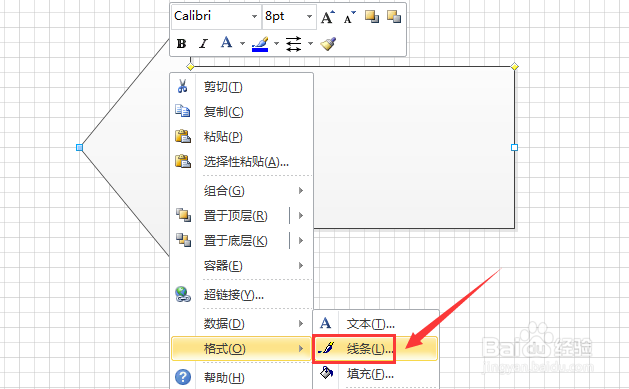Select 格式(O) menu entry
Image resolution: width=629 pixels, height=389 pixels.
(x=242, y=348)
